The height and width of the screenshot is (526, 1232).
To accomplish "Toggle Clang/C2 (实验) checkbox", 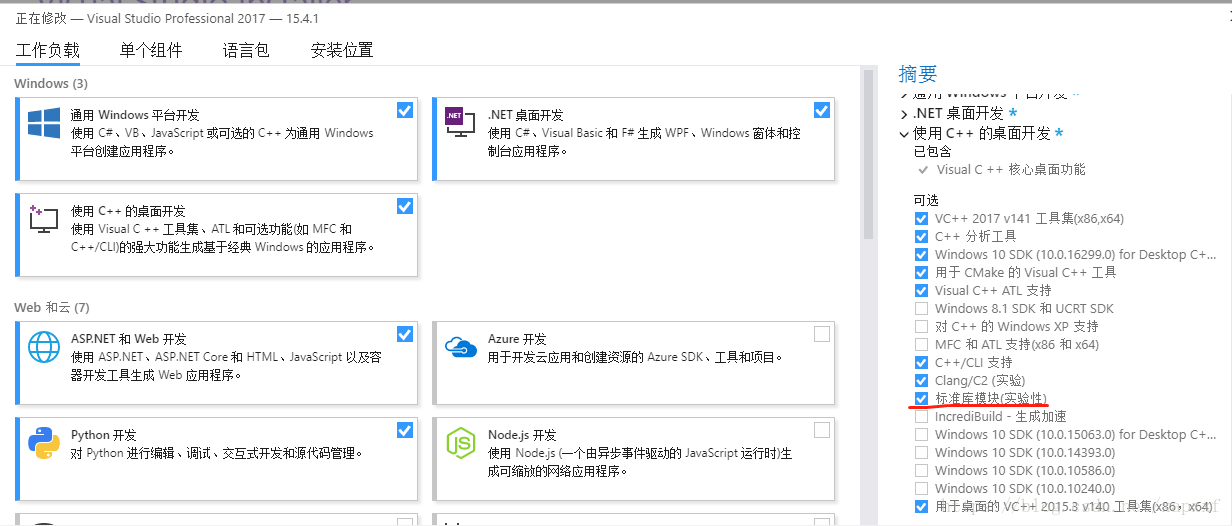I will (x=921, y=381).
